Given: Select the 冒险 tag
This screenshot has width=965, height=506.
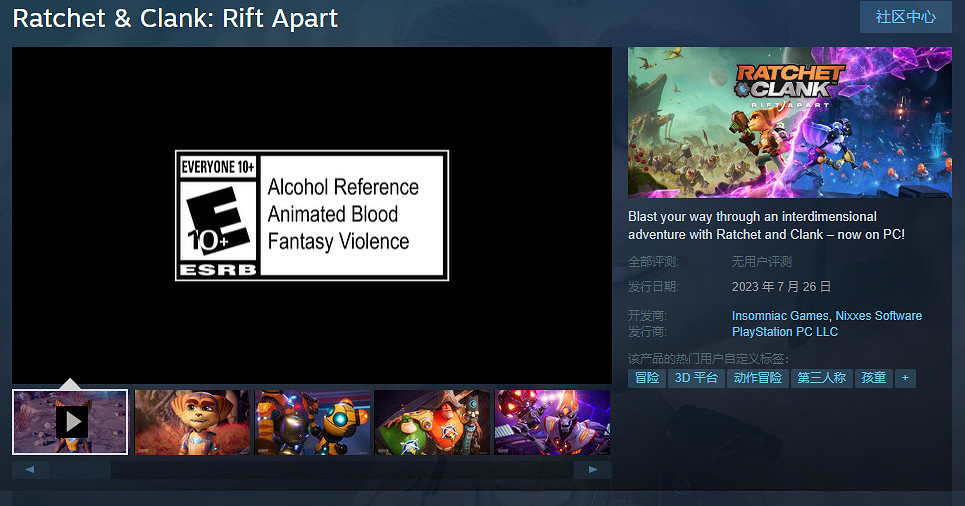Looking at the screenshot, I should pyautogui.click(x=647, y=378).
